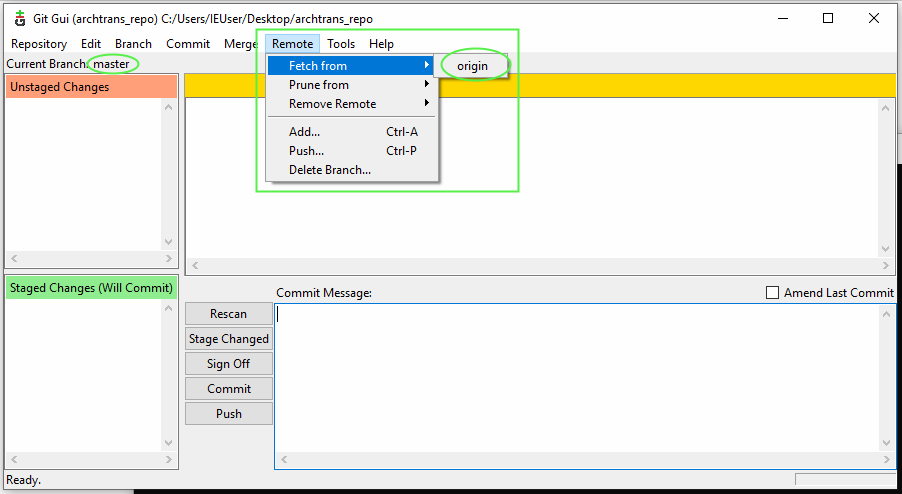Image resolution: width=902 pixels, height=494 pixels.
Task: Click the Push button under Commit
Action: click(x=228, y=414)
